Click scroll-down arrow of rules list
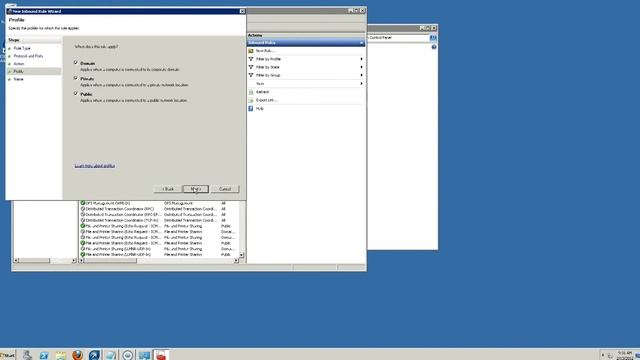The width and height of the screenshot is (640, 360). coord(242,255)
